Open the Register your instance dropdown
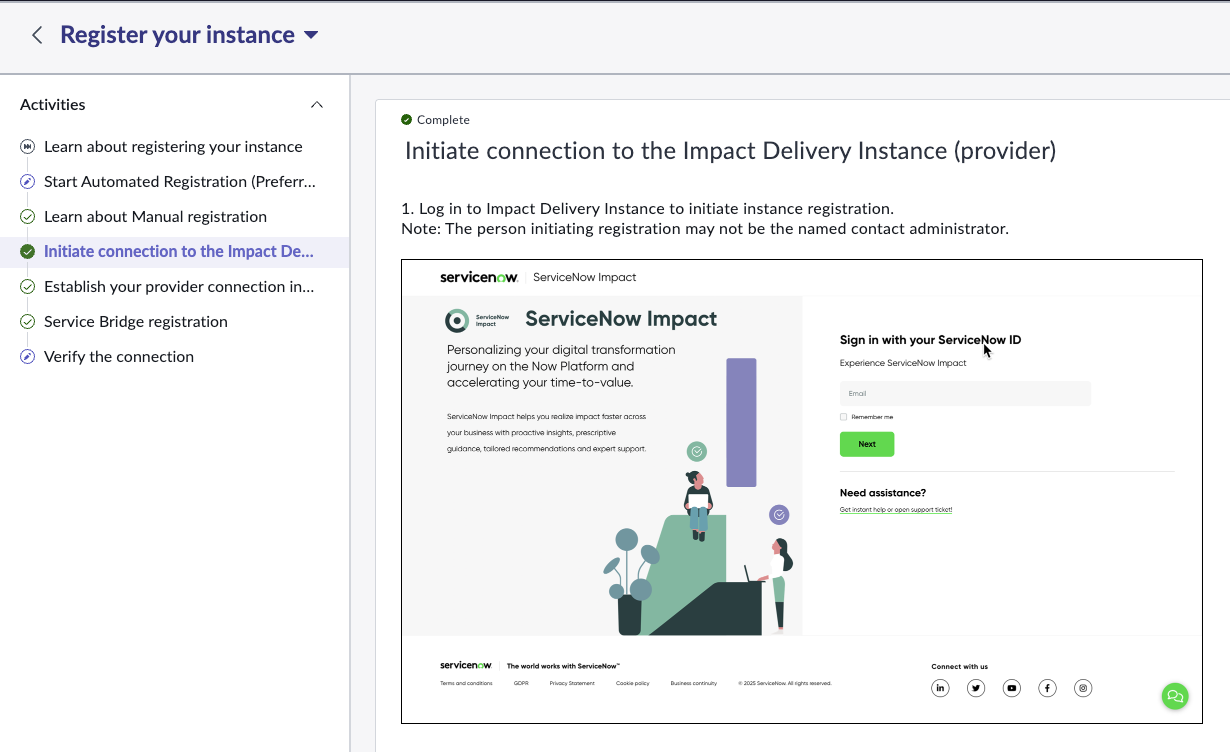Screen dimensions: 1230x752 (x=310, y=35)
